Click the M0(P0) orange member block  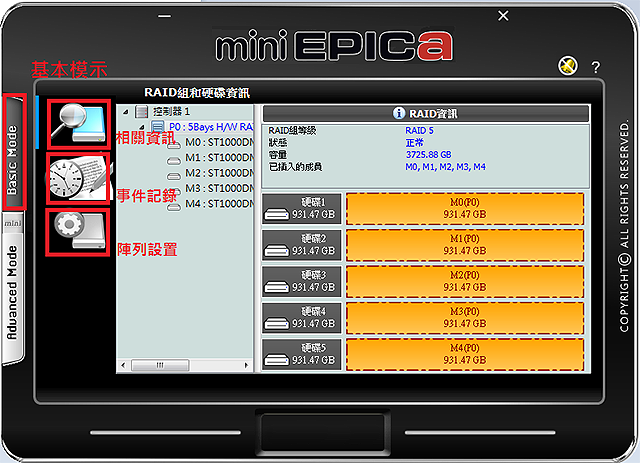465,209
